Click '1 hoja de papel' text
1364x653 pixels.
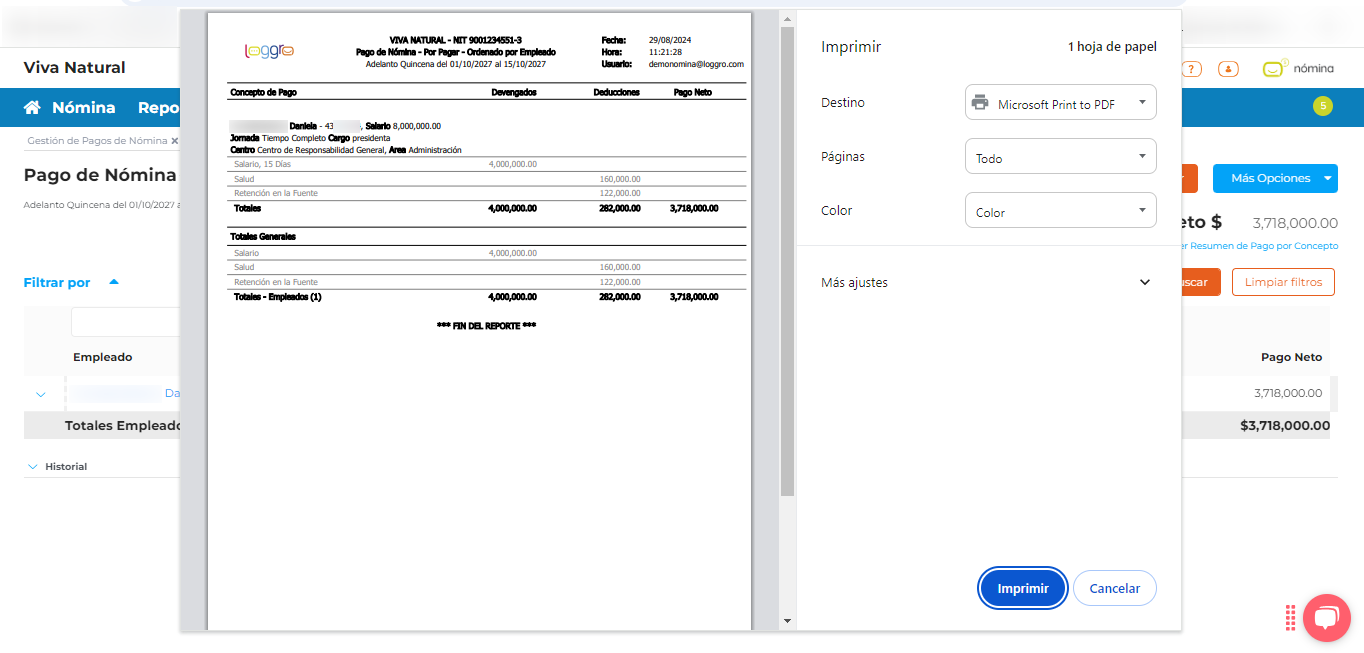coord(1112,47)
